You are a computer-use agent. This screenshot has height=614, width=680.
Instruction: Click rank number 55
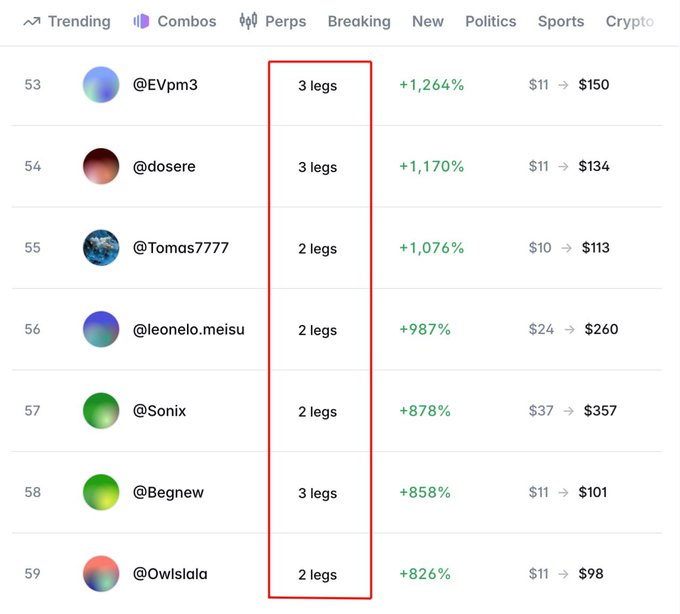click(33, 248)
